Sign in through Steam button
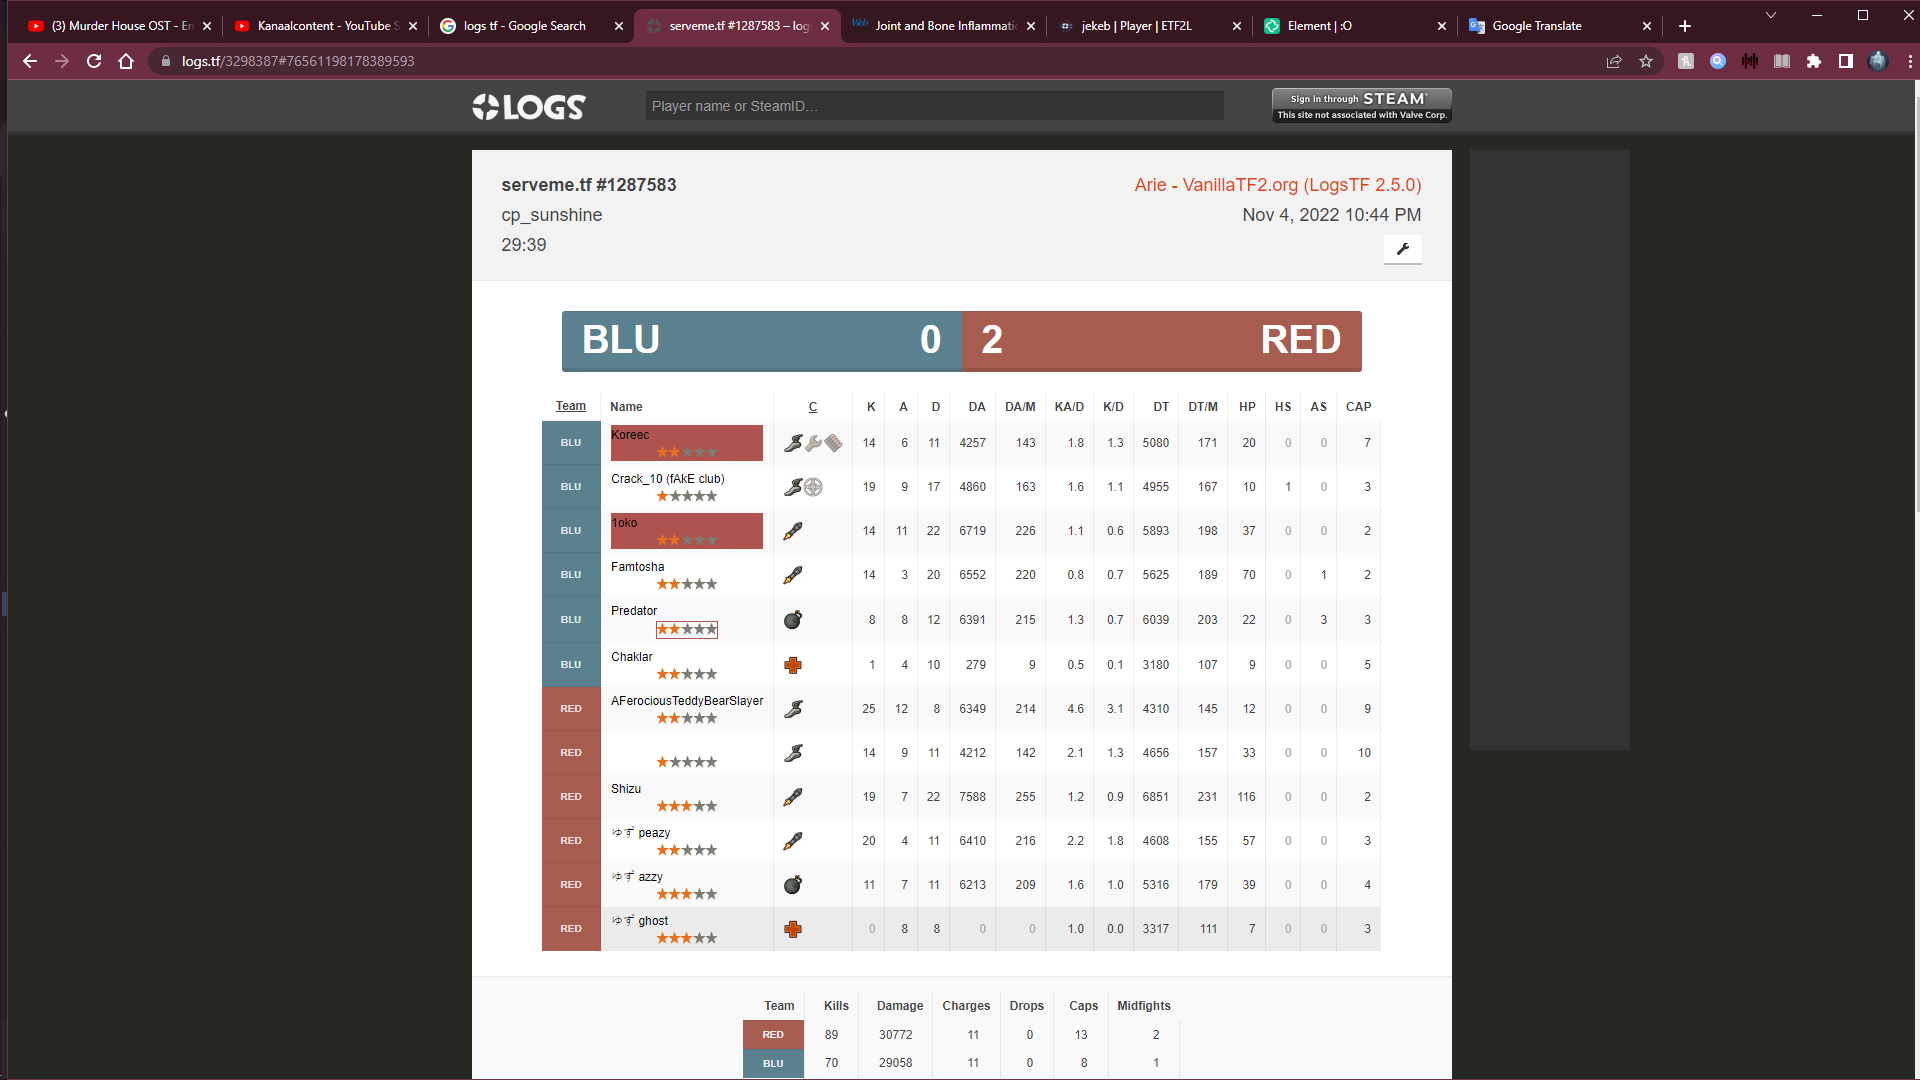 tap(1361, 105)
